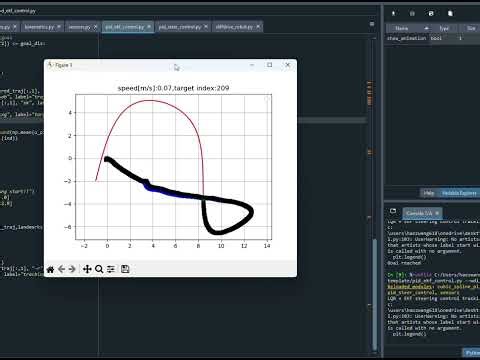
Task: Click the figure title speed and target index
Action: tap(173, 88)
